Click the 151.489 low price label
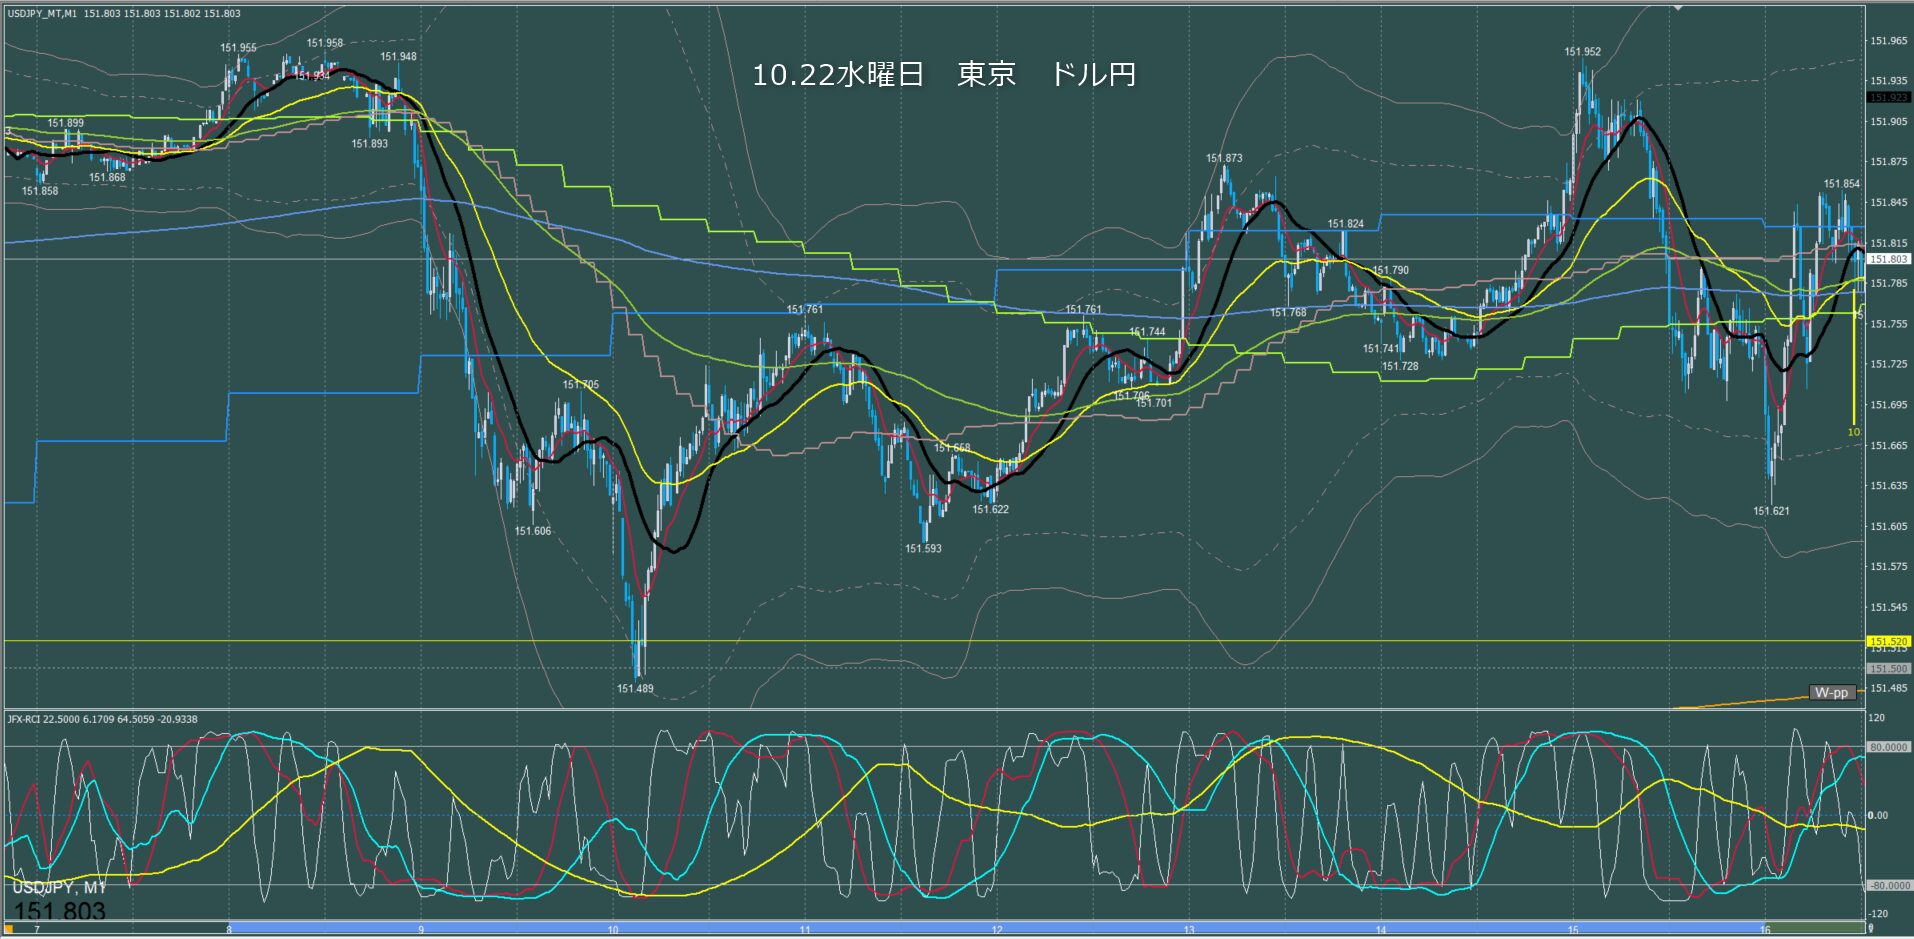 point(635,688)
